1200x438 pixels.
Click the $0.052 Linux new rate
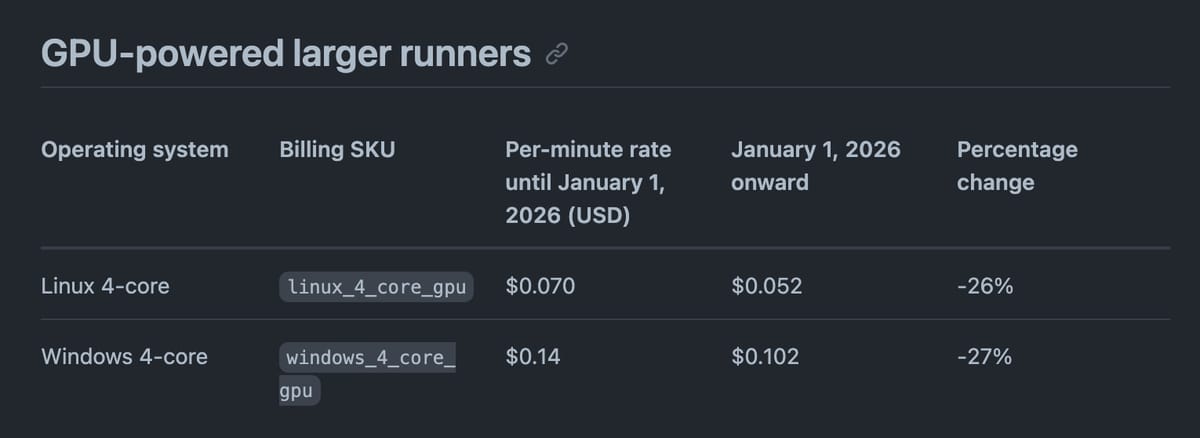pos(766,286)
